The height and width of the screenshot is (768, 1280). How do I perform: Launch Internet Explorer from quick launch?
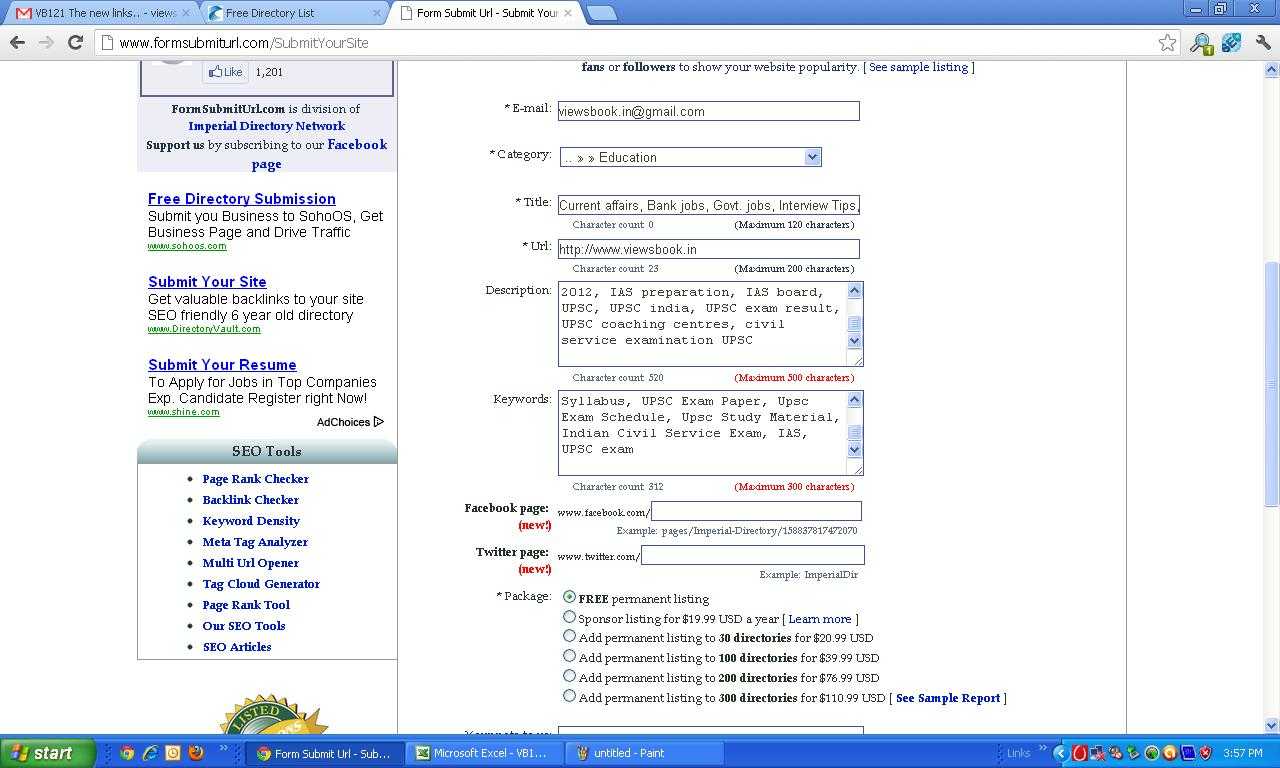click(x=150, y=753)
